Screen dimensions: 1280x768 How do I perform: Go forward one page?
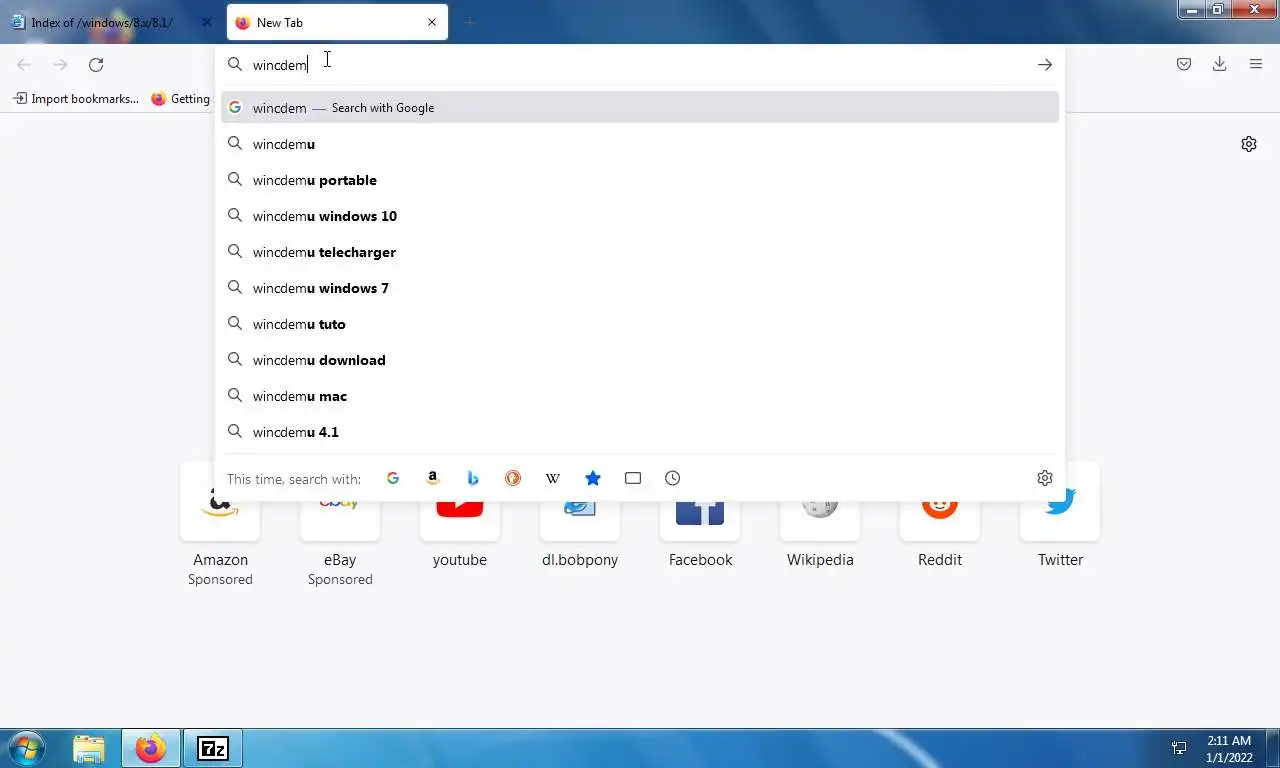(x=60, y=64)
